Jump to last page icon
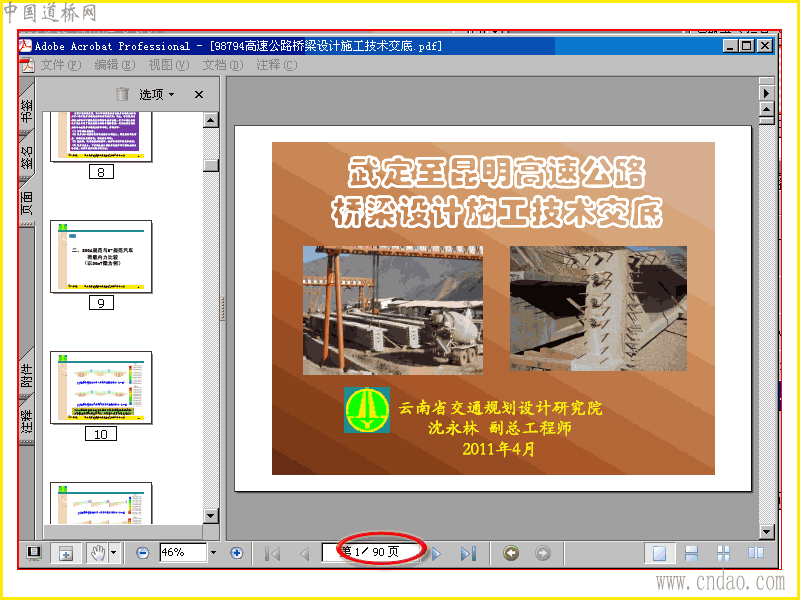This screenshot has height=600, width=800. [468, 553]
